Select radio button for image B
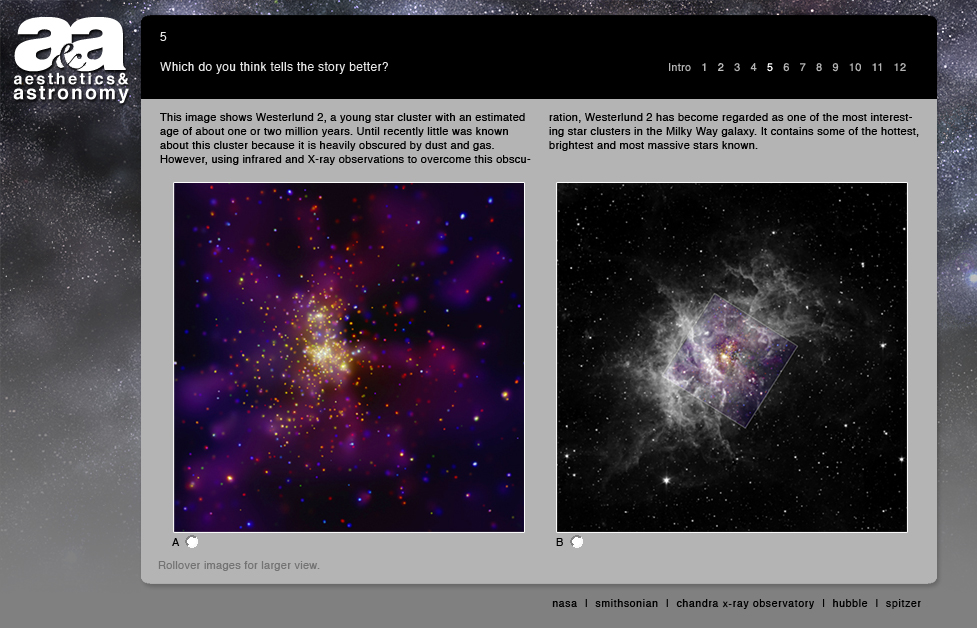977x628 pixels. [577, 542]
